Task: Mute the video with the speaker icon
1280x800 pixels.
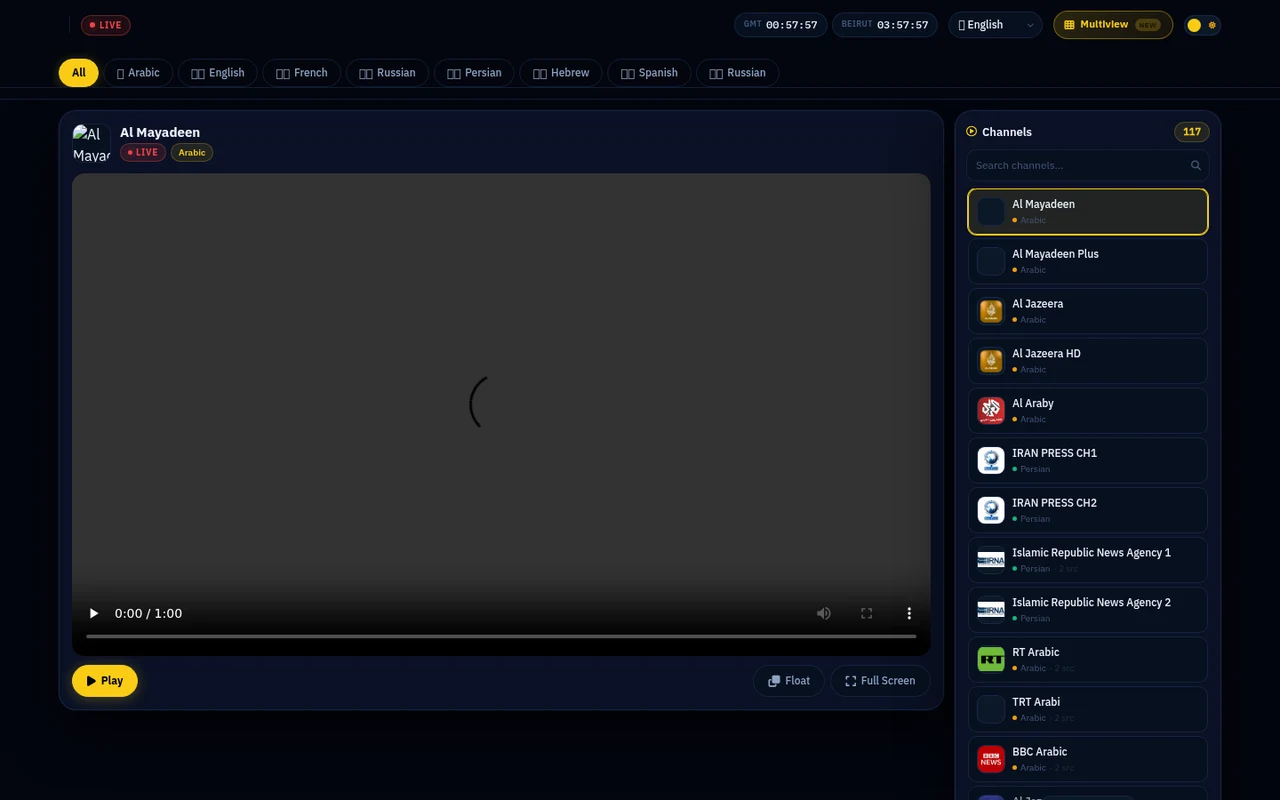Action: (824, 613)
